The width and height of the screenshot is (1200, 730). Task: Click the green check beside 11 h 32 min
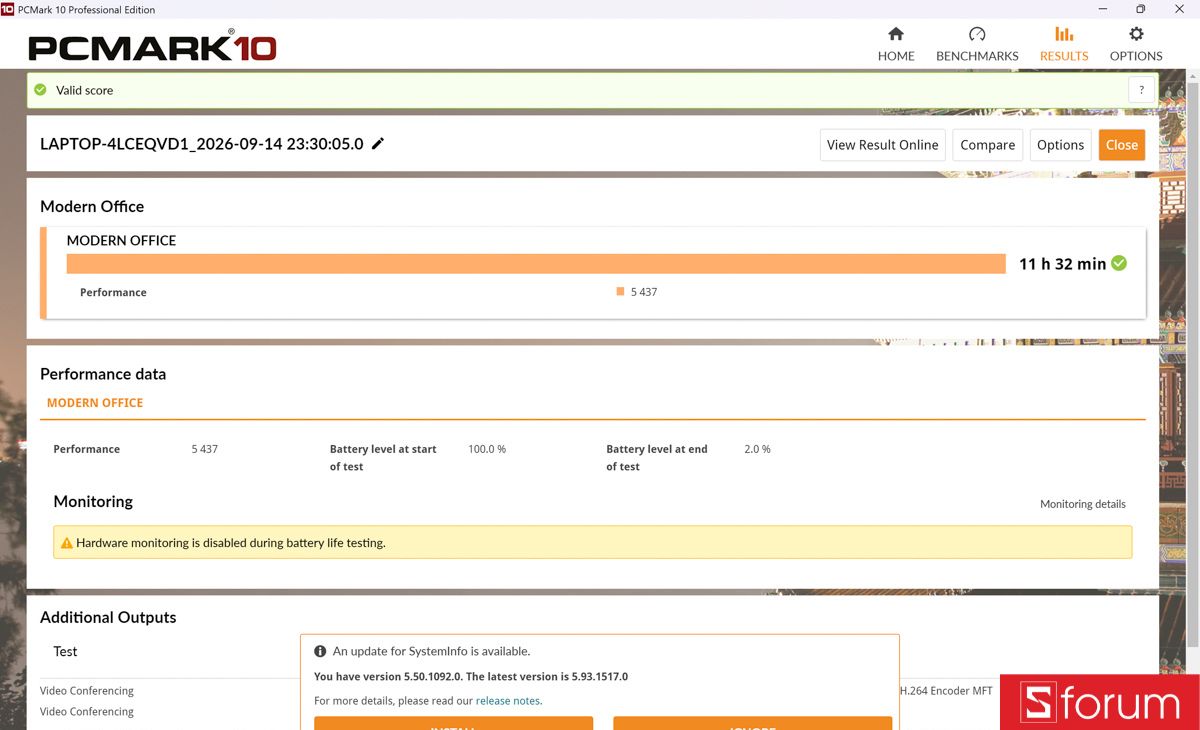[x=1119, y=263]
